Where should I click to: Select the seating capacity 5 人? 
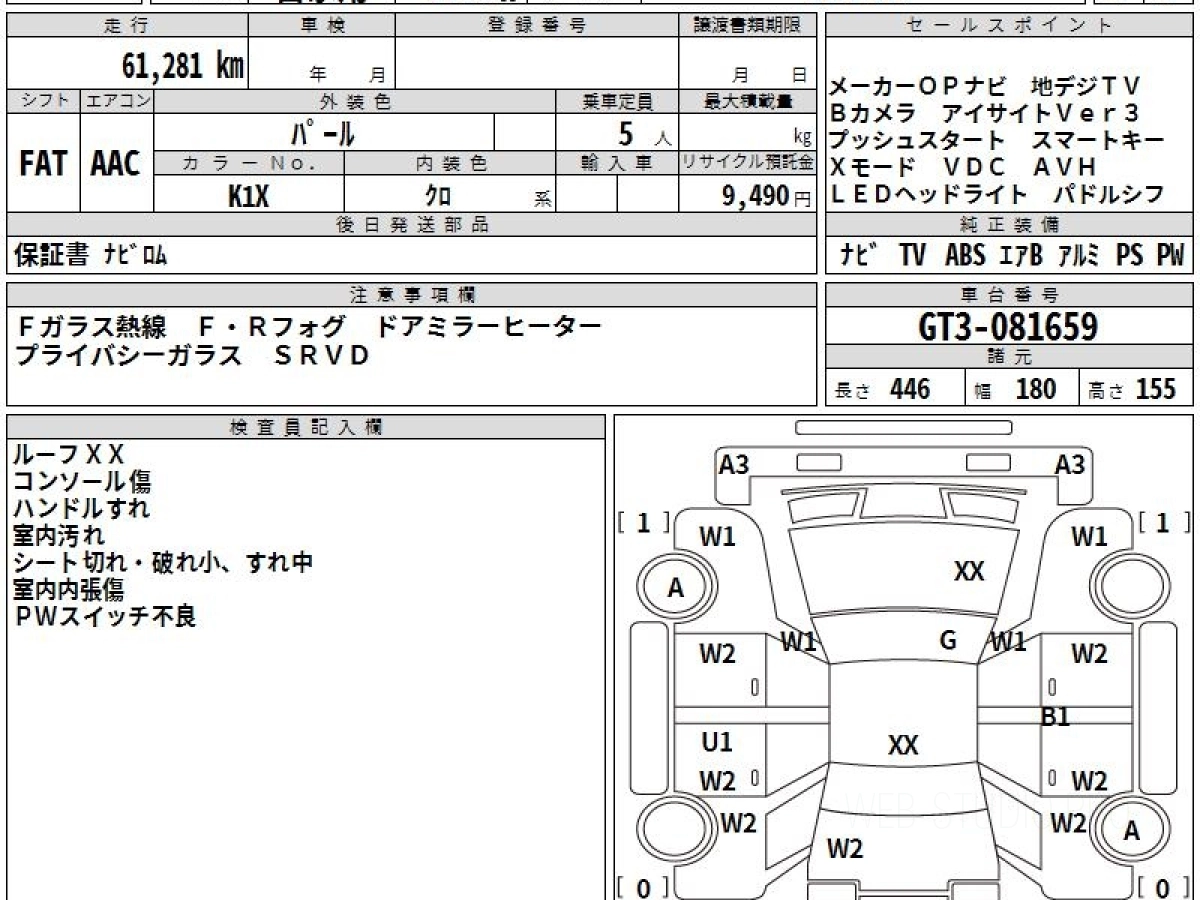pos(644,132)
